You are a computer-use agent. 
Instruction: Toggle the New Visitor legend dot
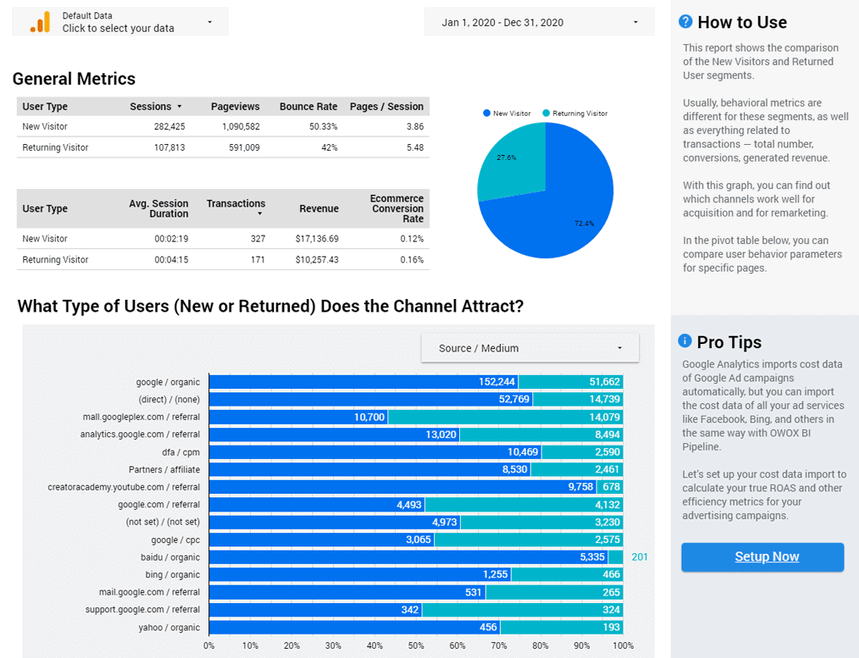click(x=486, y=113)
